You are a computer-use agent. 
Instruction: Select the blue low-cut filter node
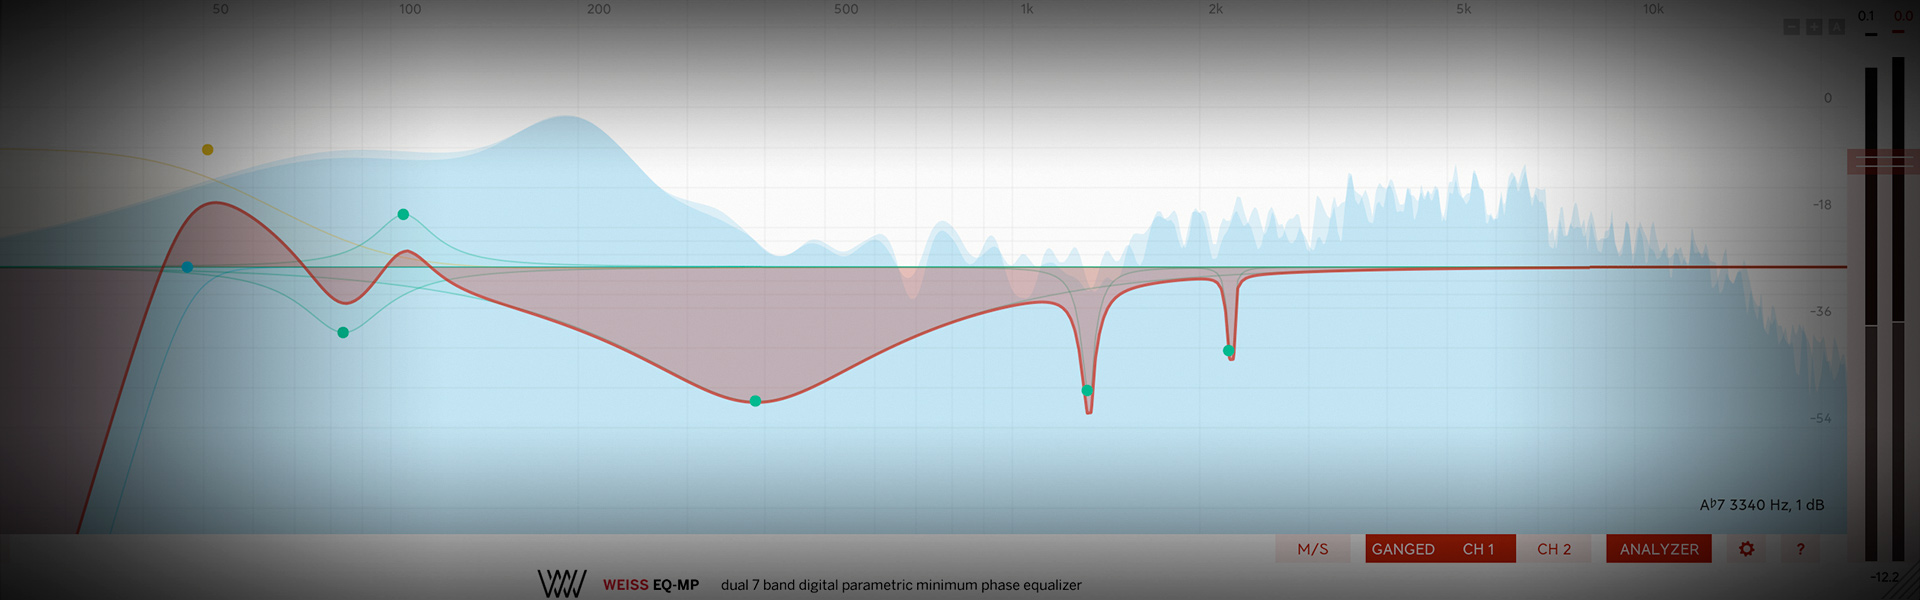187,267
